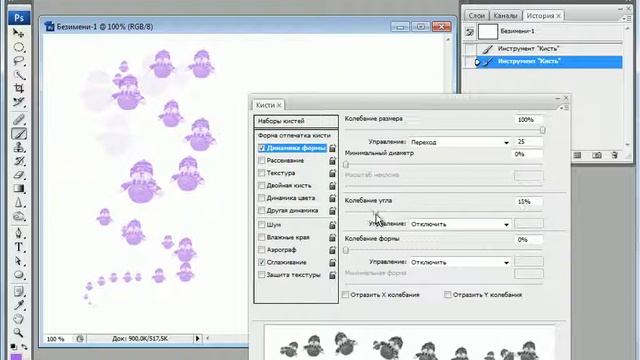Enable Другая динамика checkbox
The height and width of the screenshot is (360, 640).
click(262, 211)
